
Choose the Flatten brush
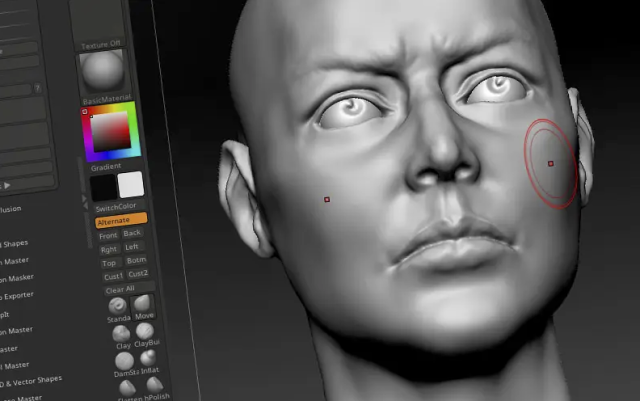(x=127, y=388)
